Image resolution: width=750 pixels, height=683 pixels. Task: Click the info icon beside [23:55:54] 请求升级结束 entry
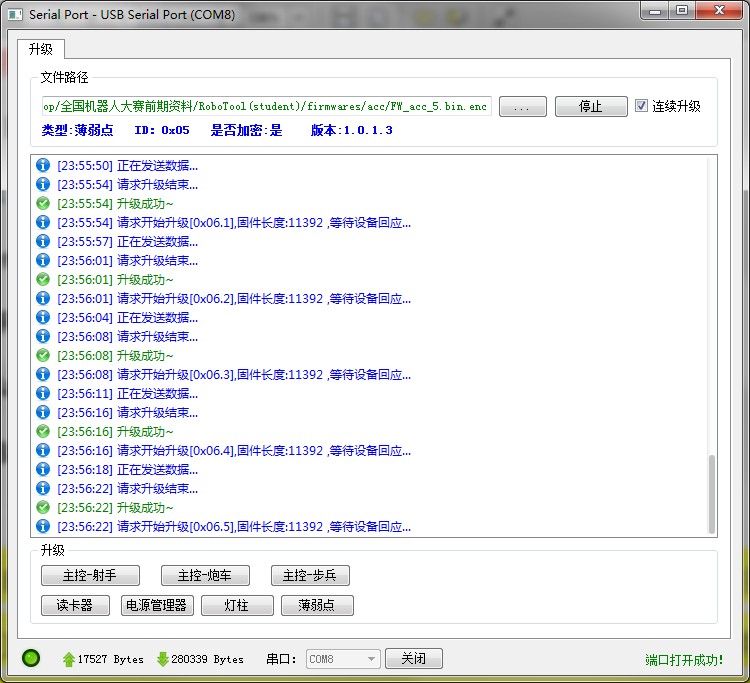coord(43,184)
